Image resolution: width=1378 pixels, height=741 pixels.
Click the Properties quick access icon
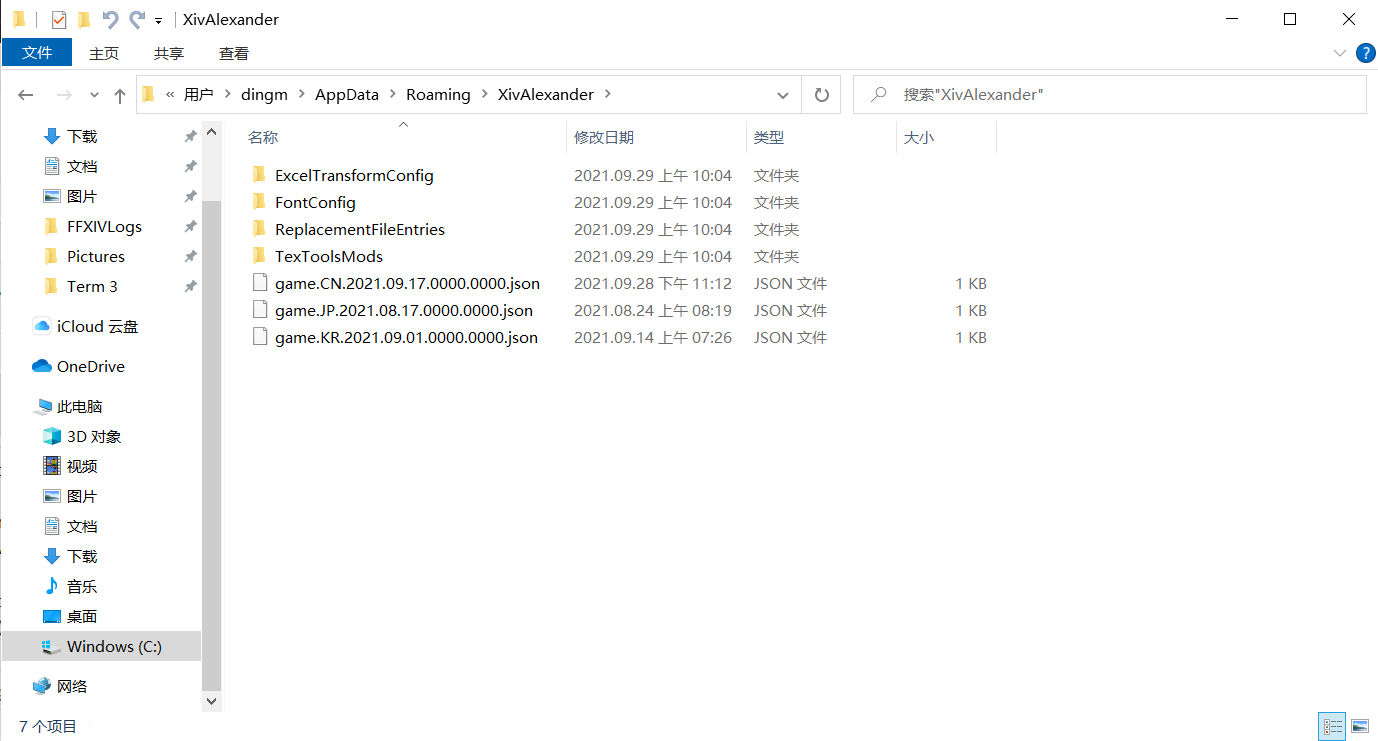pyautogui.click(x=59, y=19)
